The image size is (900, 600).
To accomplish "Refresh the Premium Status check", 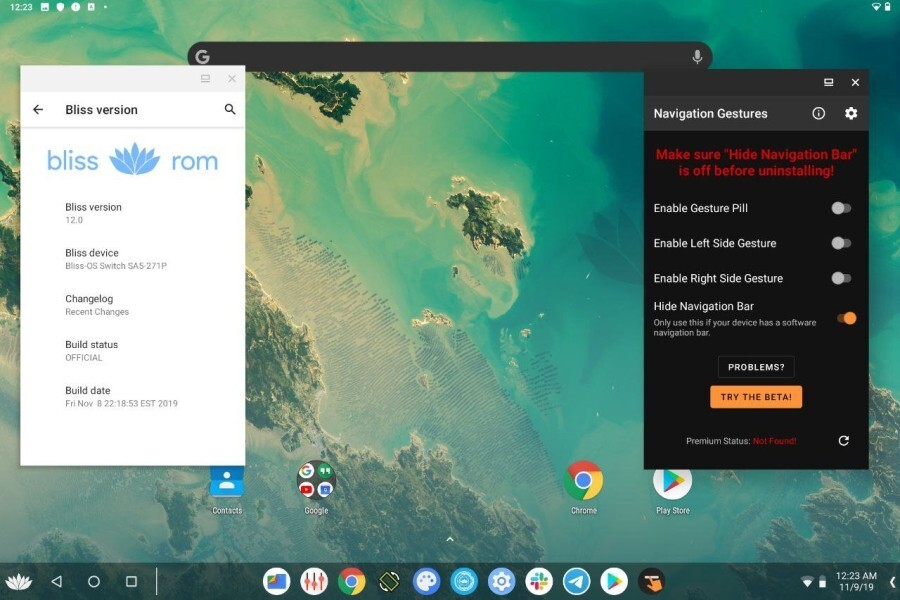I will [844, 440].
